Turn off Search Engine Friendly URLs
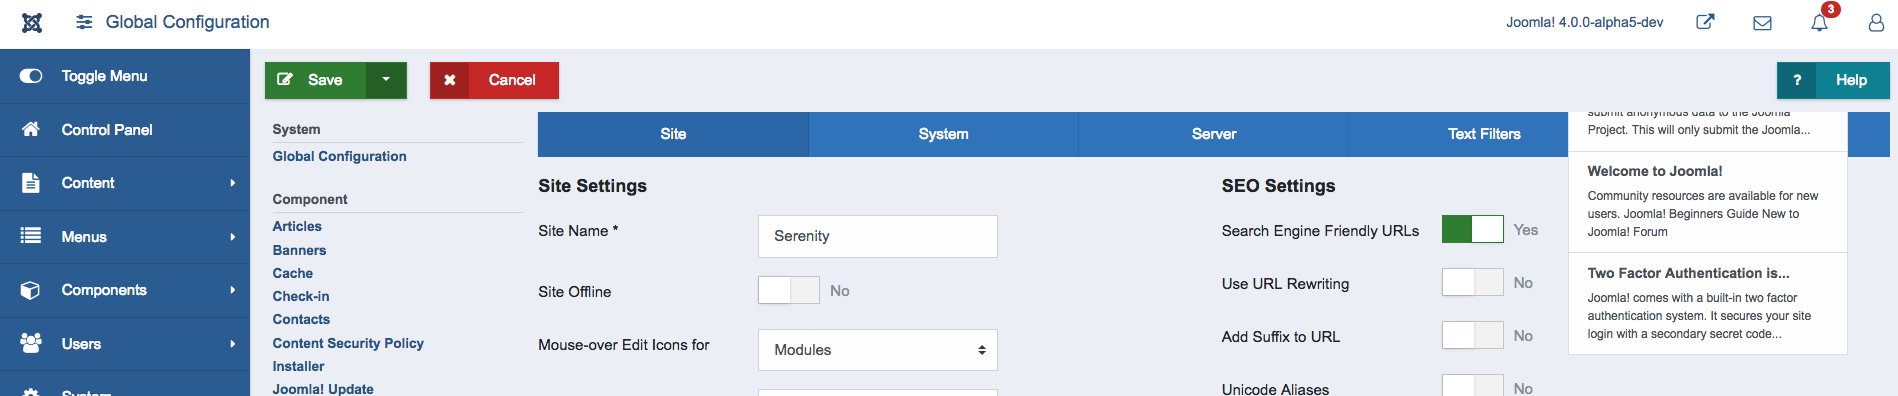This screenshot has height=396, width=1898. [x=1472, y=229]
